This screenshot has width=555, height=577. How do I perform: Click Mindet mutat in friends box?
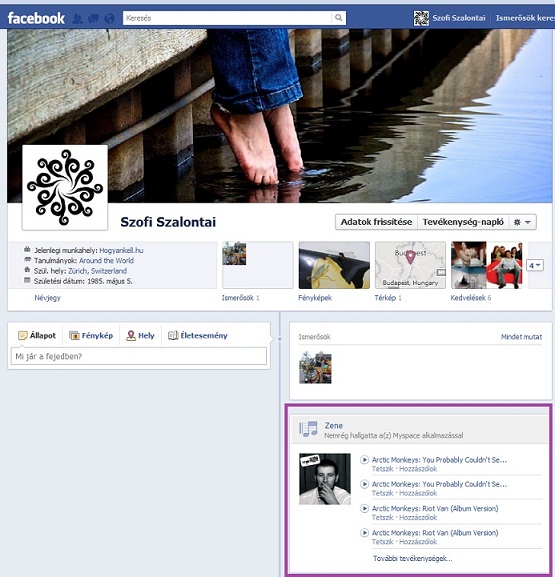521,337
